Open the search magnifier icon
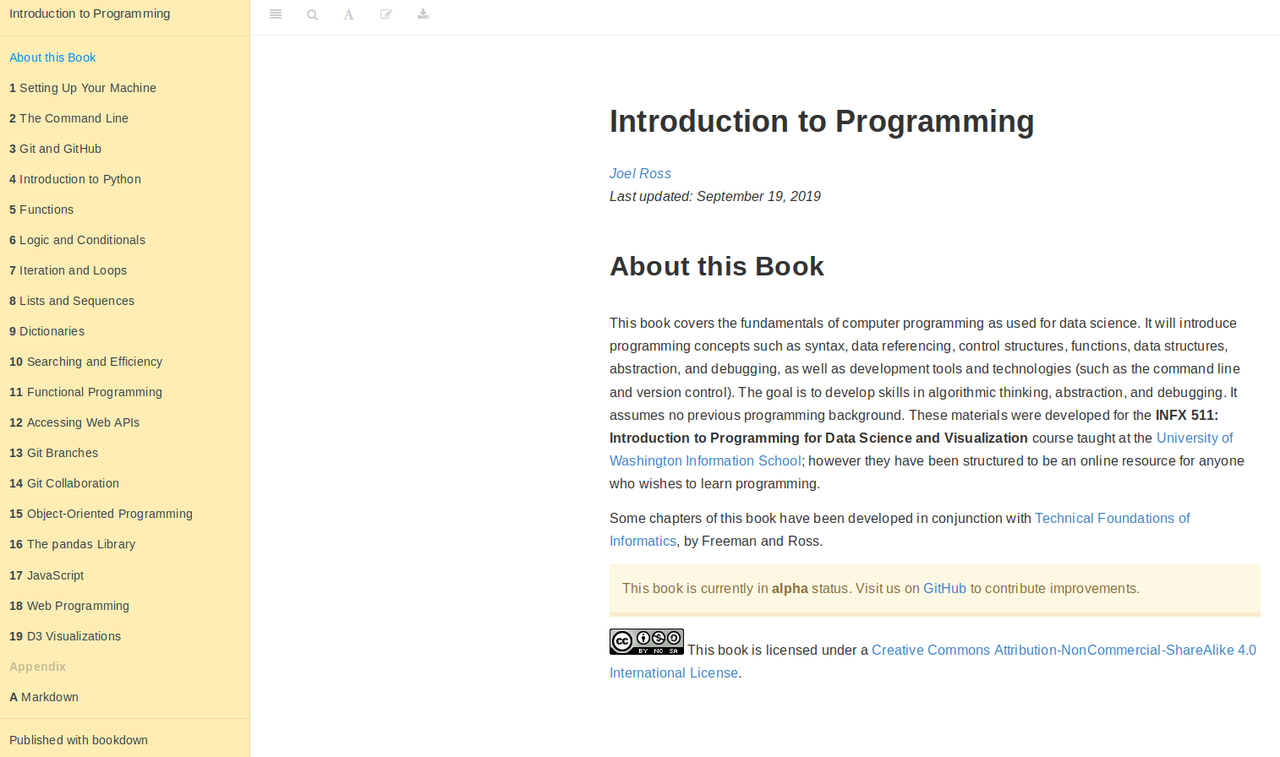Viewport: 1280px width, 757px height. [x=313, y=15]
